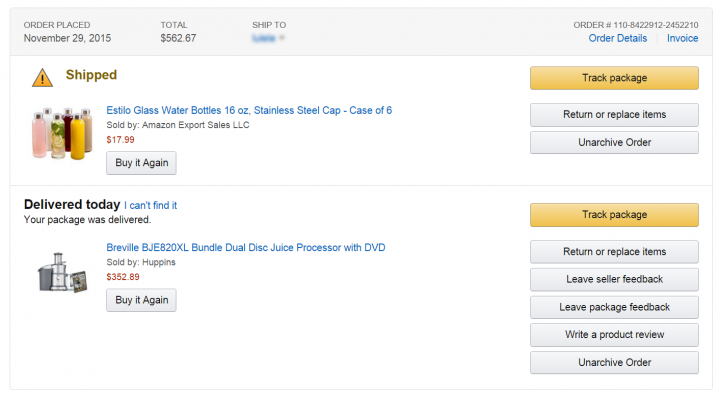Unarchive Order under the juicer shipment

pos(614,363)
